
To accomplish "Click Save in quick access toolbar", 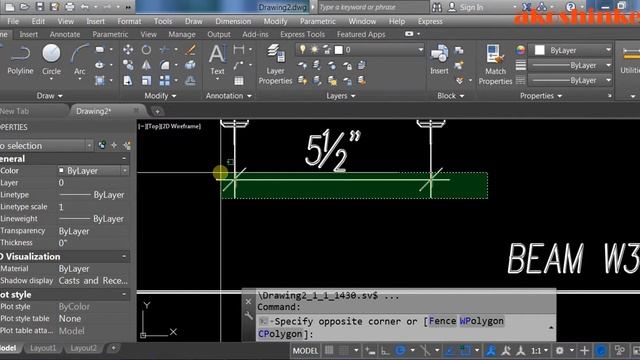I will pos(39,7).
